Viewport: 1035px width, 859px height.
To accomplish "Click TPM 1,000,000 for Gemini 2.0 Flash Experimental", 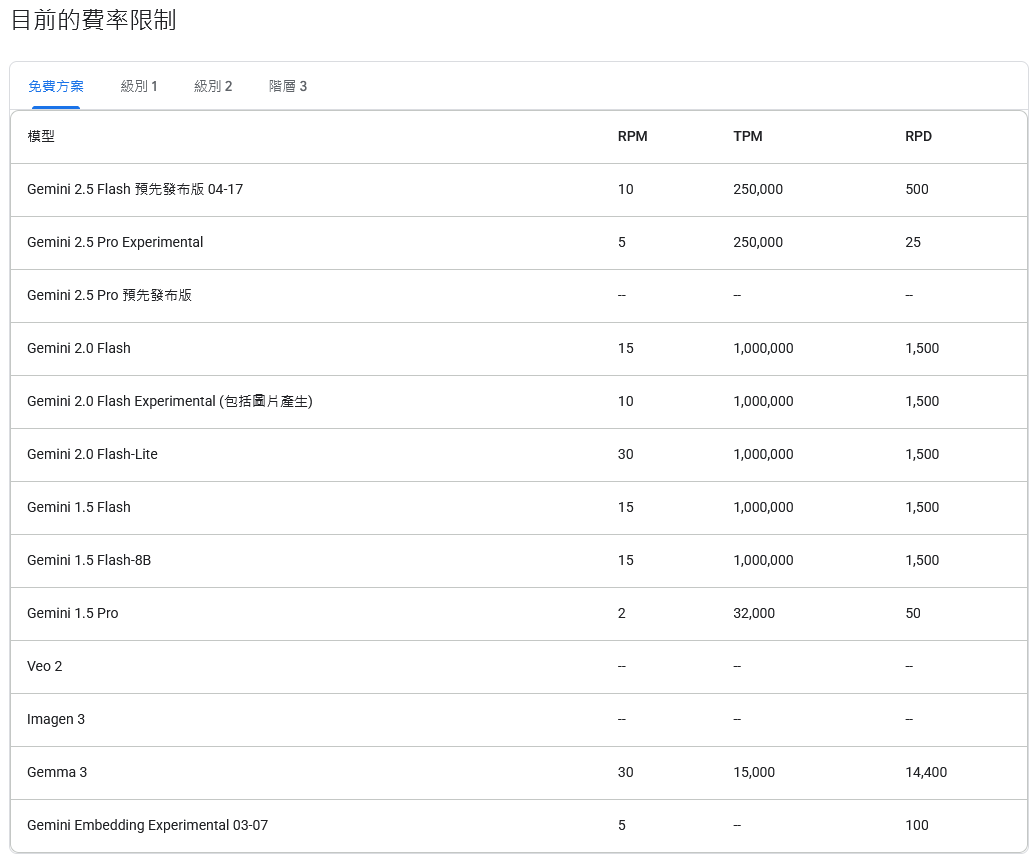I will [x=763, y=401].
